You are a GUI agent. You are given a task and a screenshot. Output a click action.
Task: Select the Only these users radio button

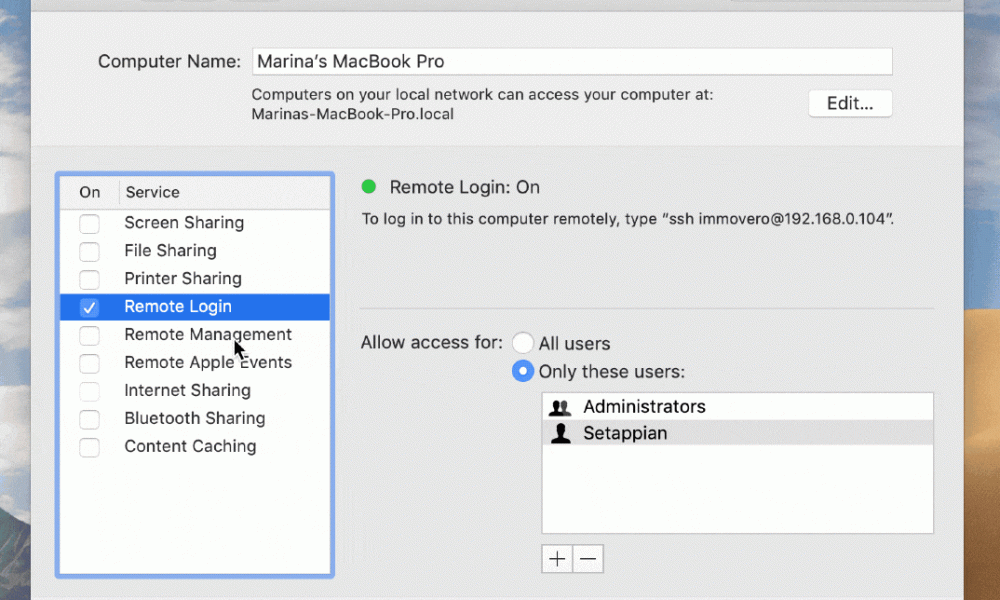click(x=523, y=371)
